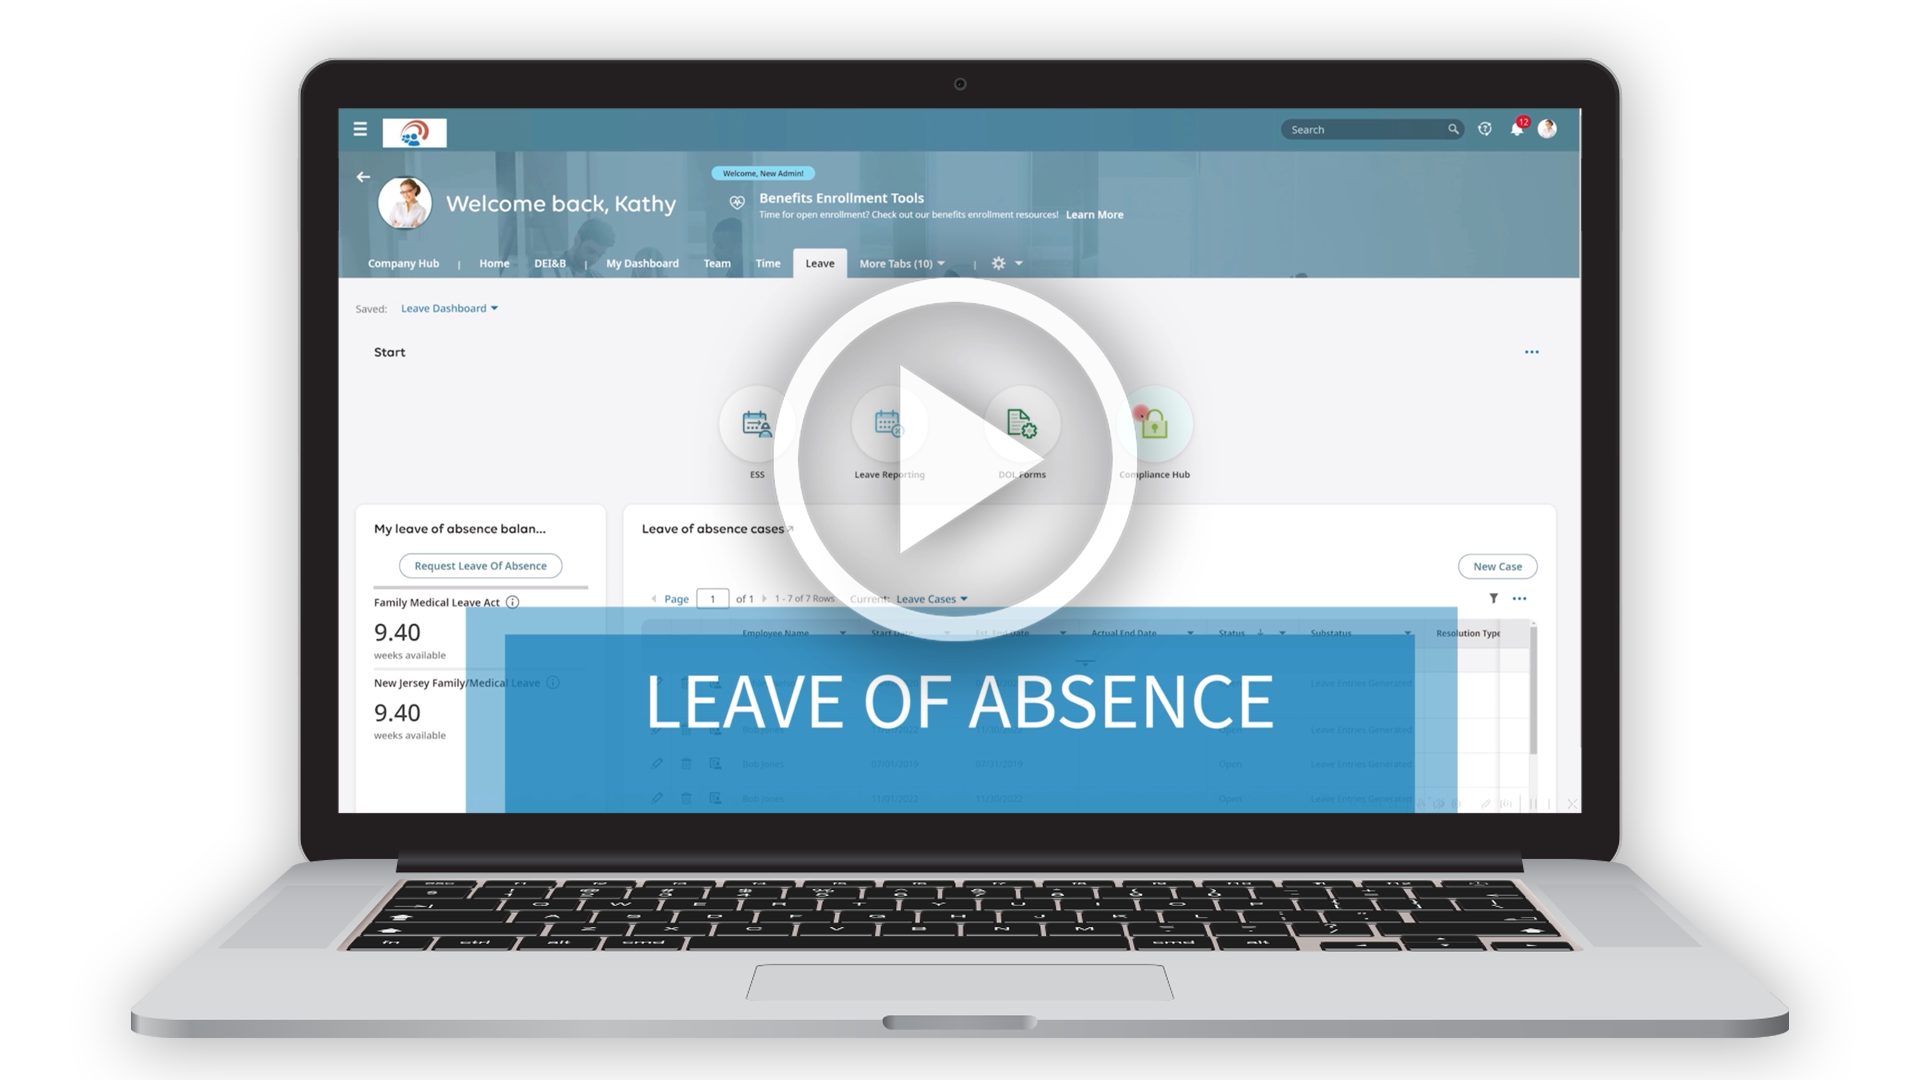Click the Search input field

coord(1370,129)
